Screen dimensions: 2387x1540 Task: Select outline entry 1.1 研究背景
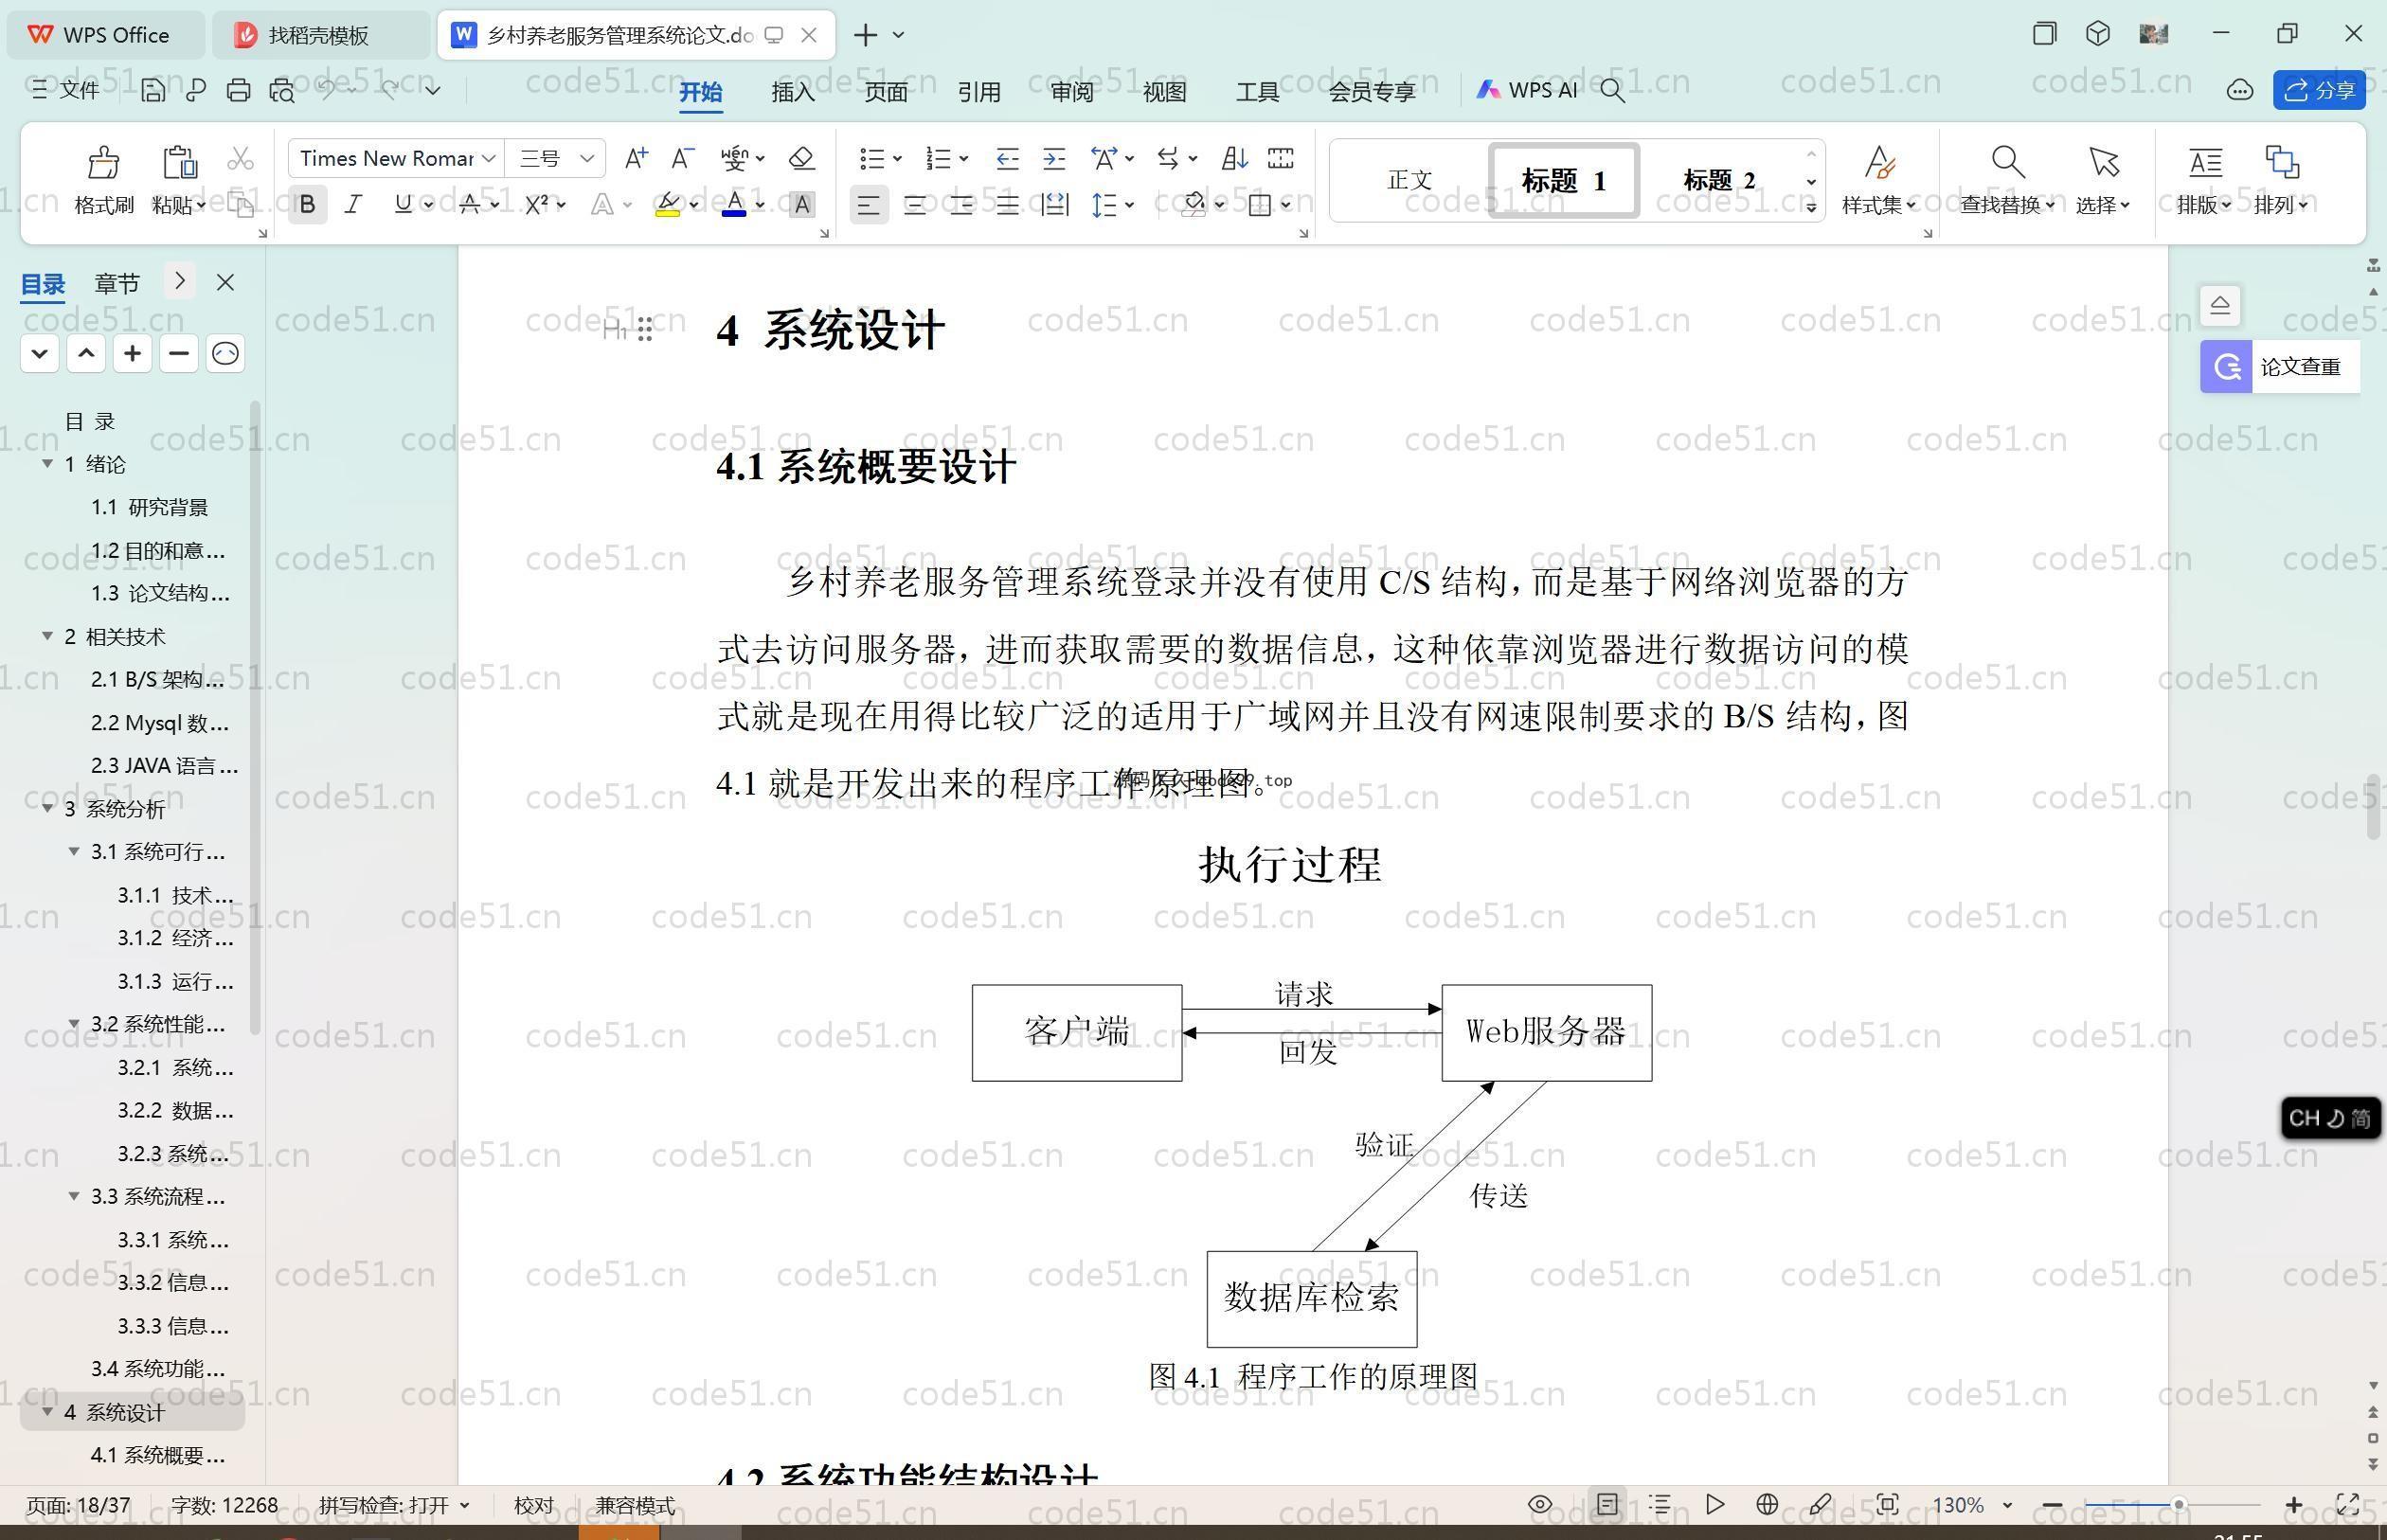coord(150,507)
